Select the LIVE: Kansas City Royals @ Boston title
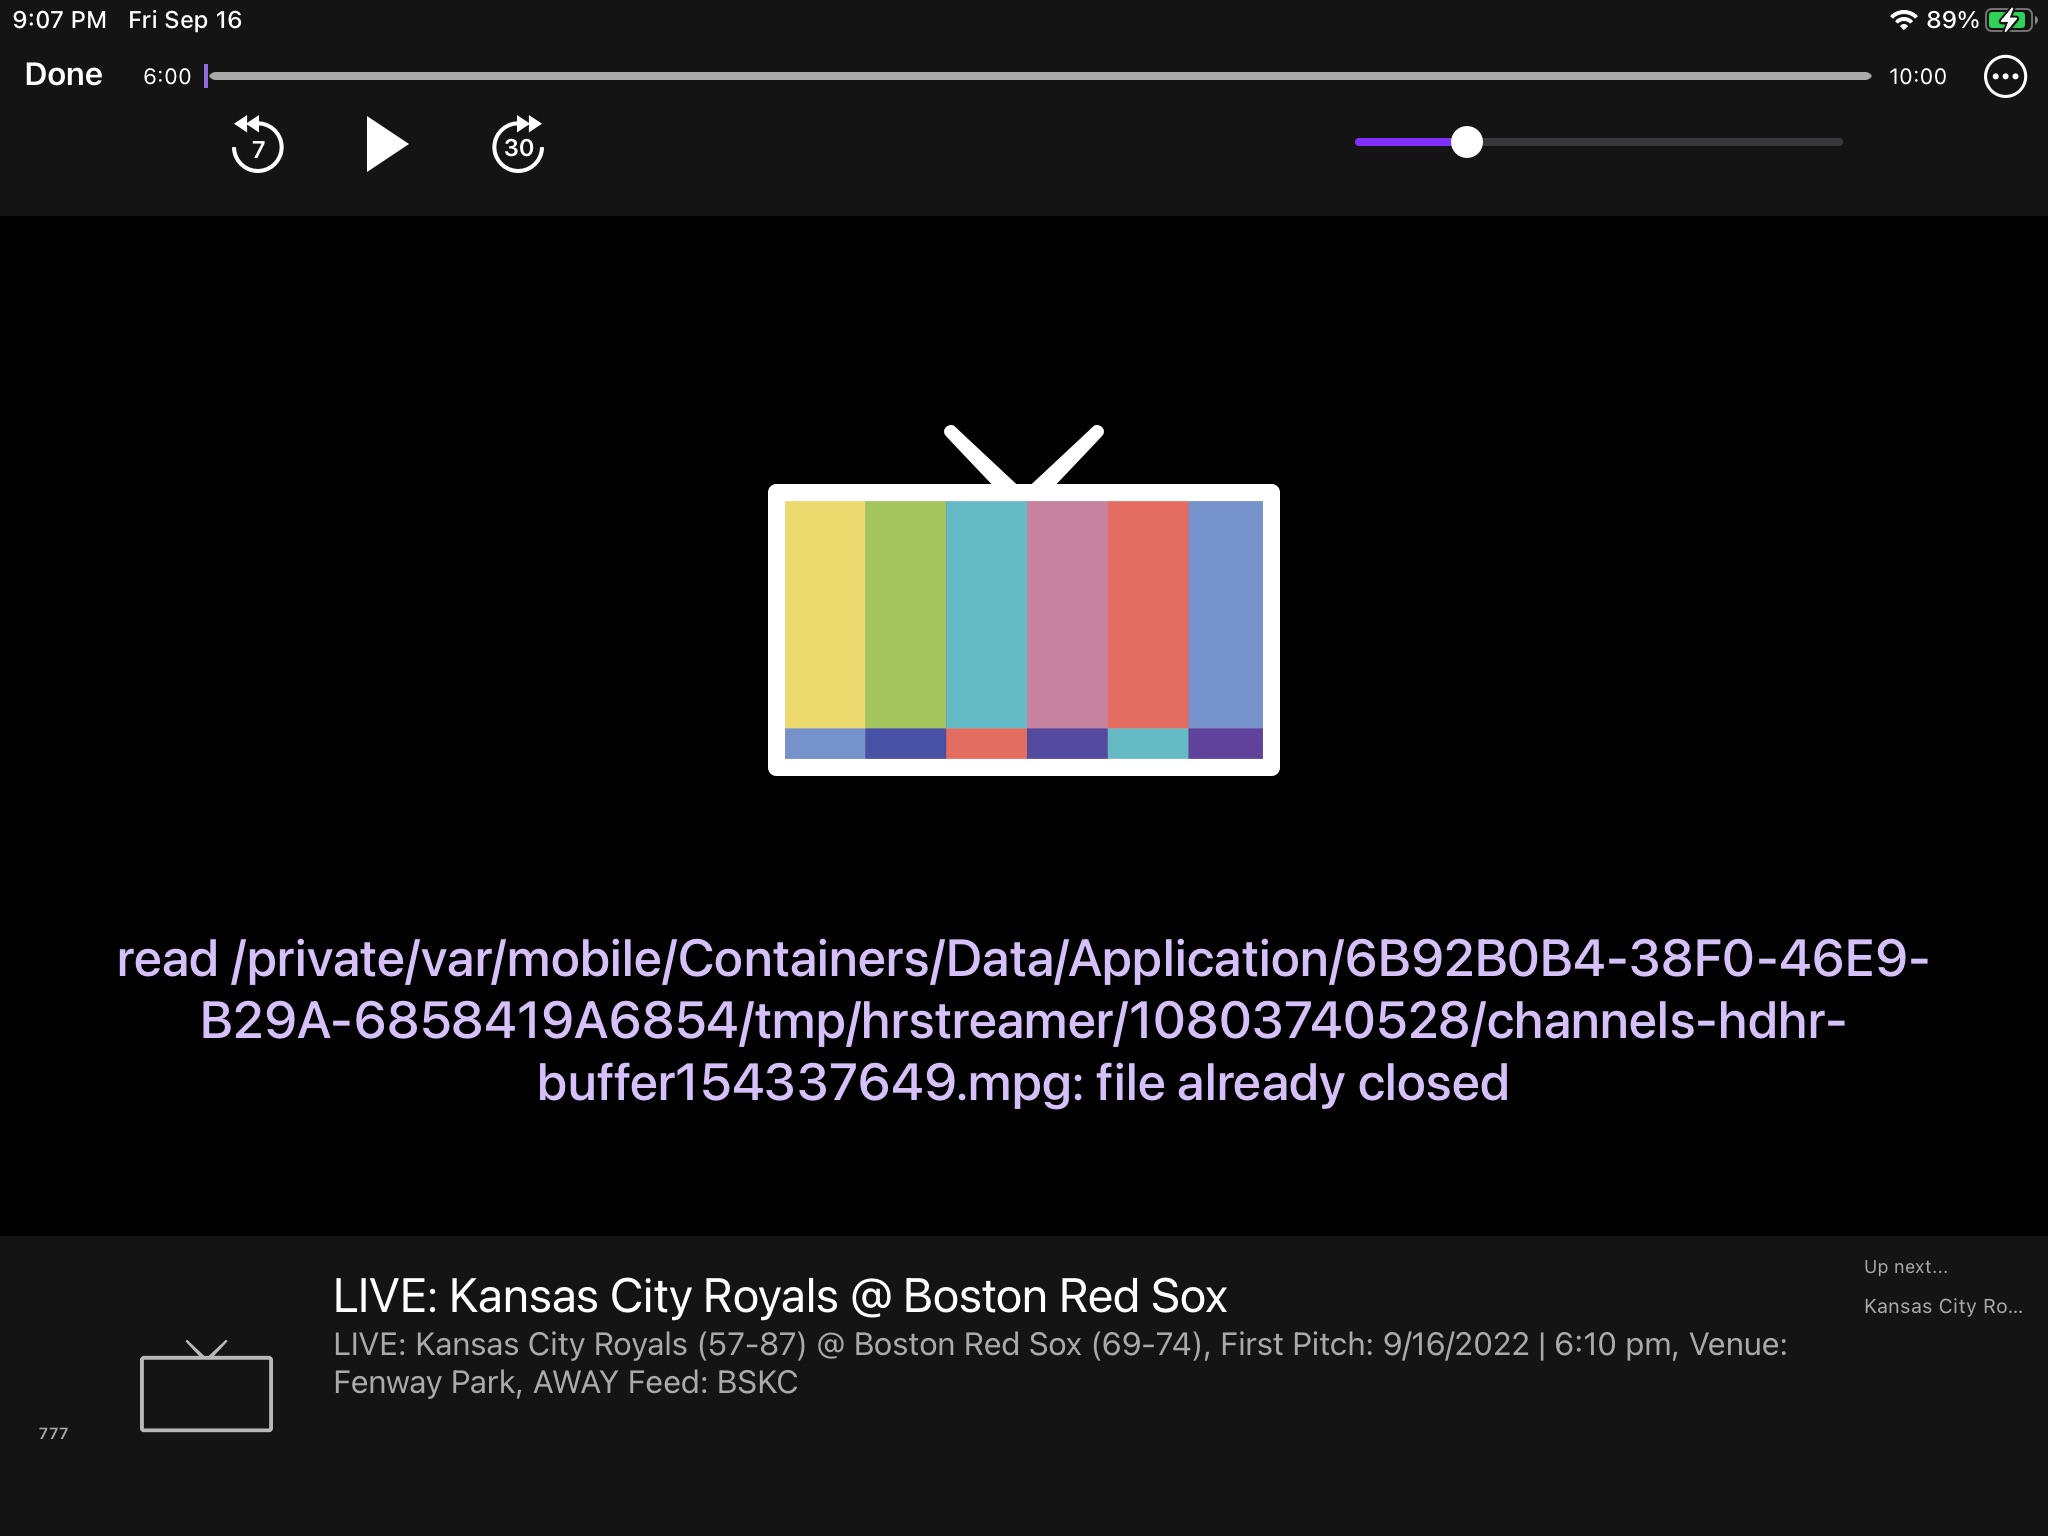 779,1296
